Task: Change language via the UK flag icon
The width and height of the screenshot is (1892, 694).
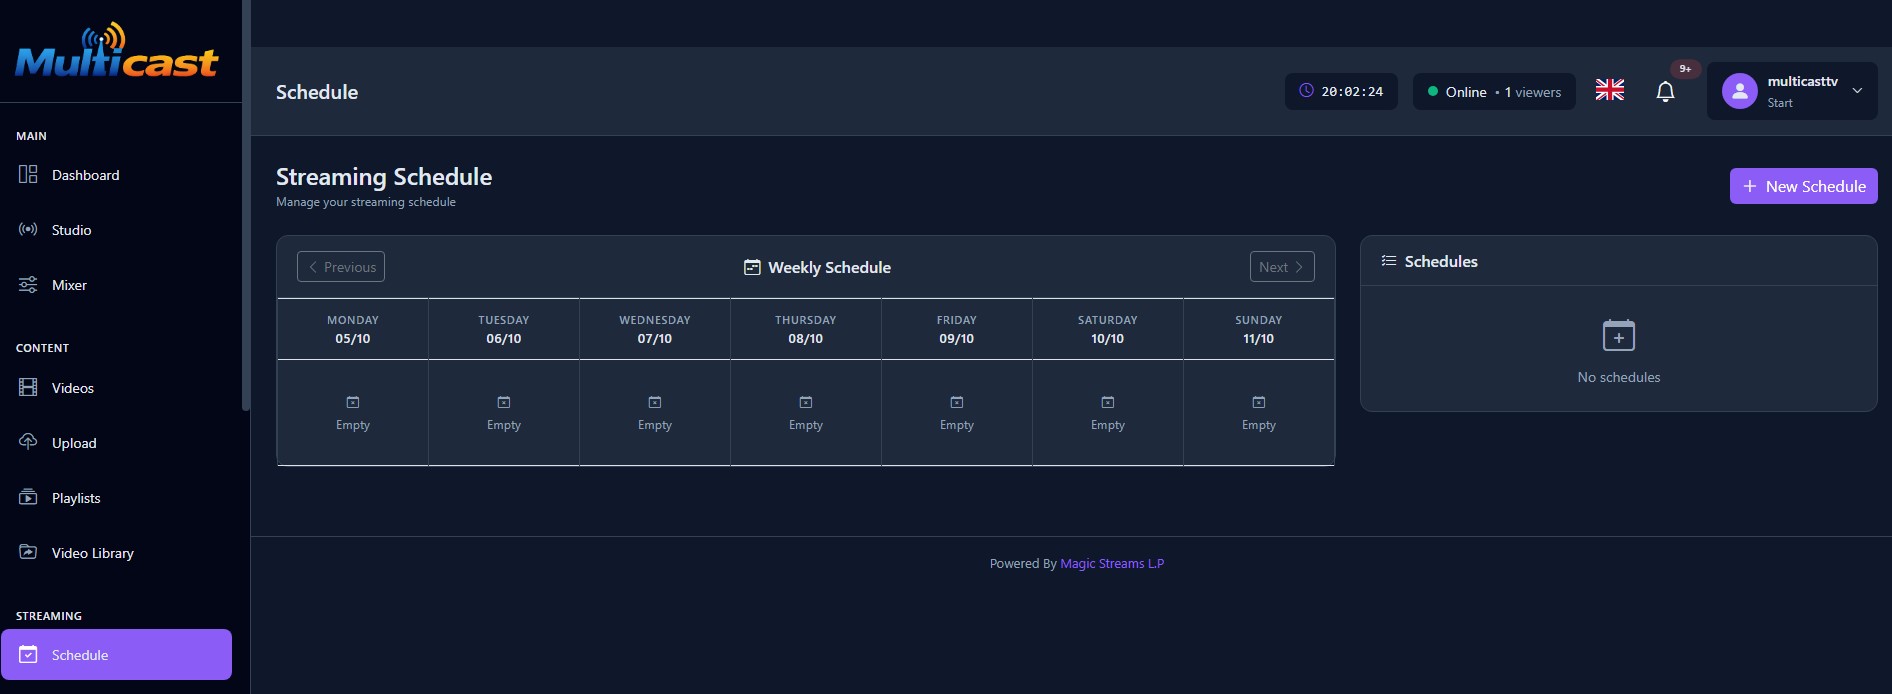Action: [1610, 90]
